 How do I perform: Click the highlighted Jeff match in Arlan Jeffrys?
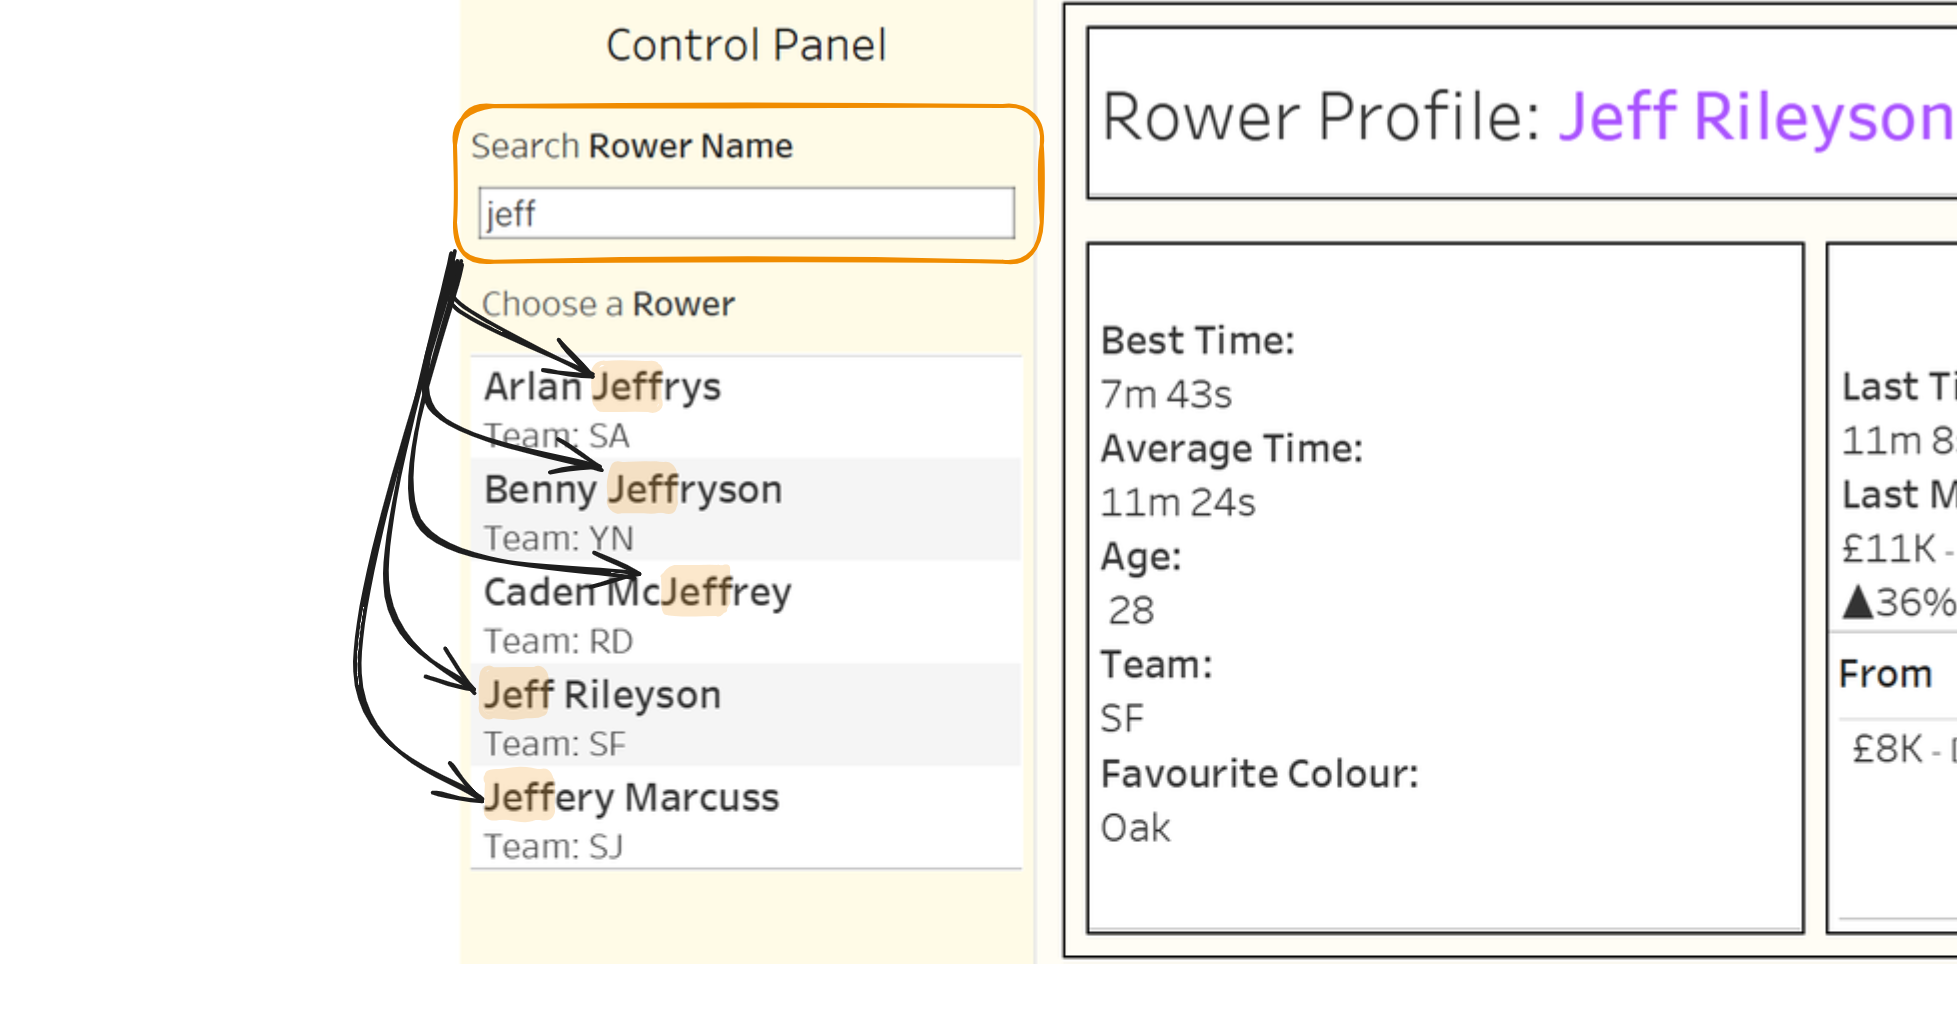pyautogui.click(x=626, y=386)
